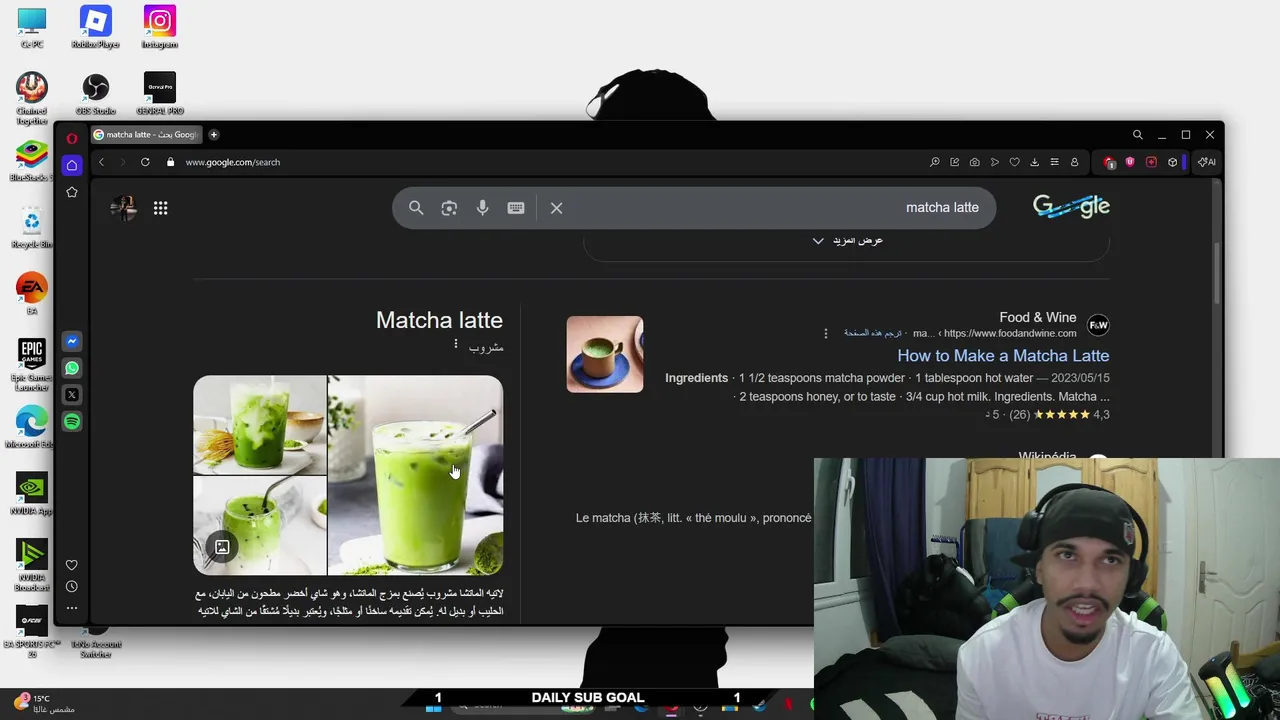The image size is (1280, 720).
Task: Click the Food & Wine site name
Action: click(x=1038, y=318)
